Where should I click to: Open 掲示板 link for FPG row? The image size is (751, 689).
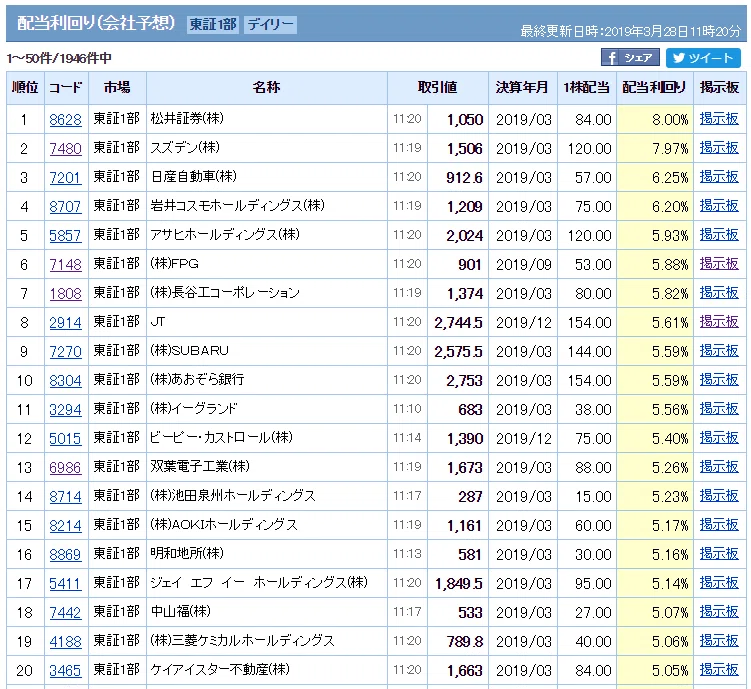coord(719,264)
